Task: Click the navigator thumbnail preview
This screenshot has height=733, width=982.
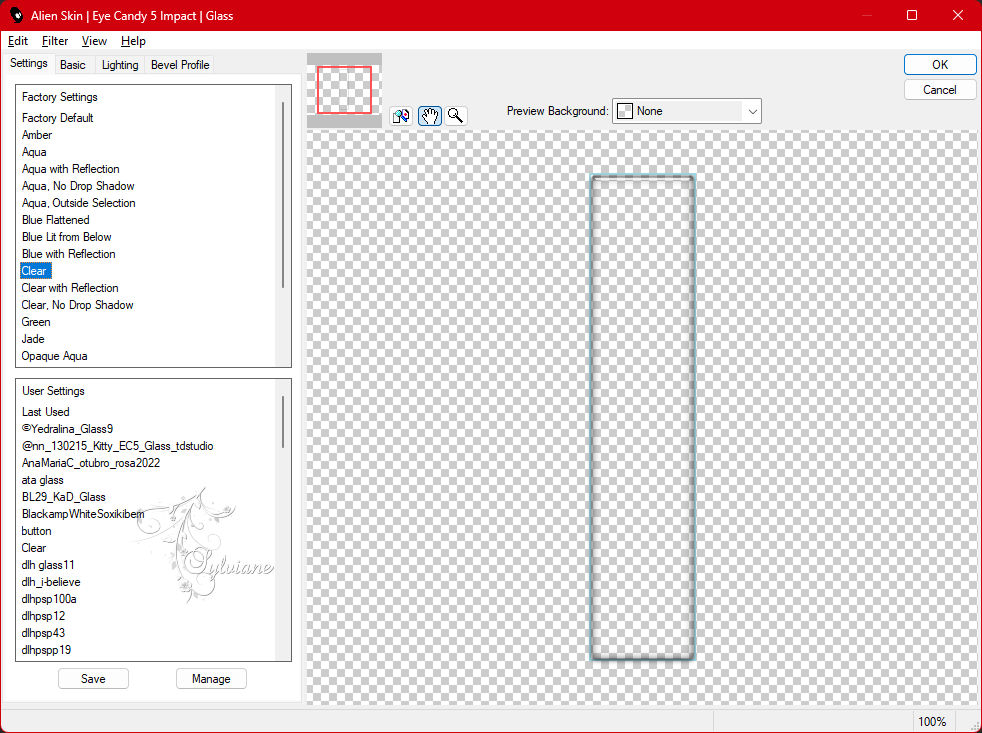Action: pos(344,90)
